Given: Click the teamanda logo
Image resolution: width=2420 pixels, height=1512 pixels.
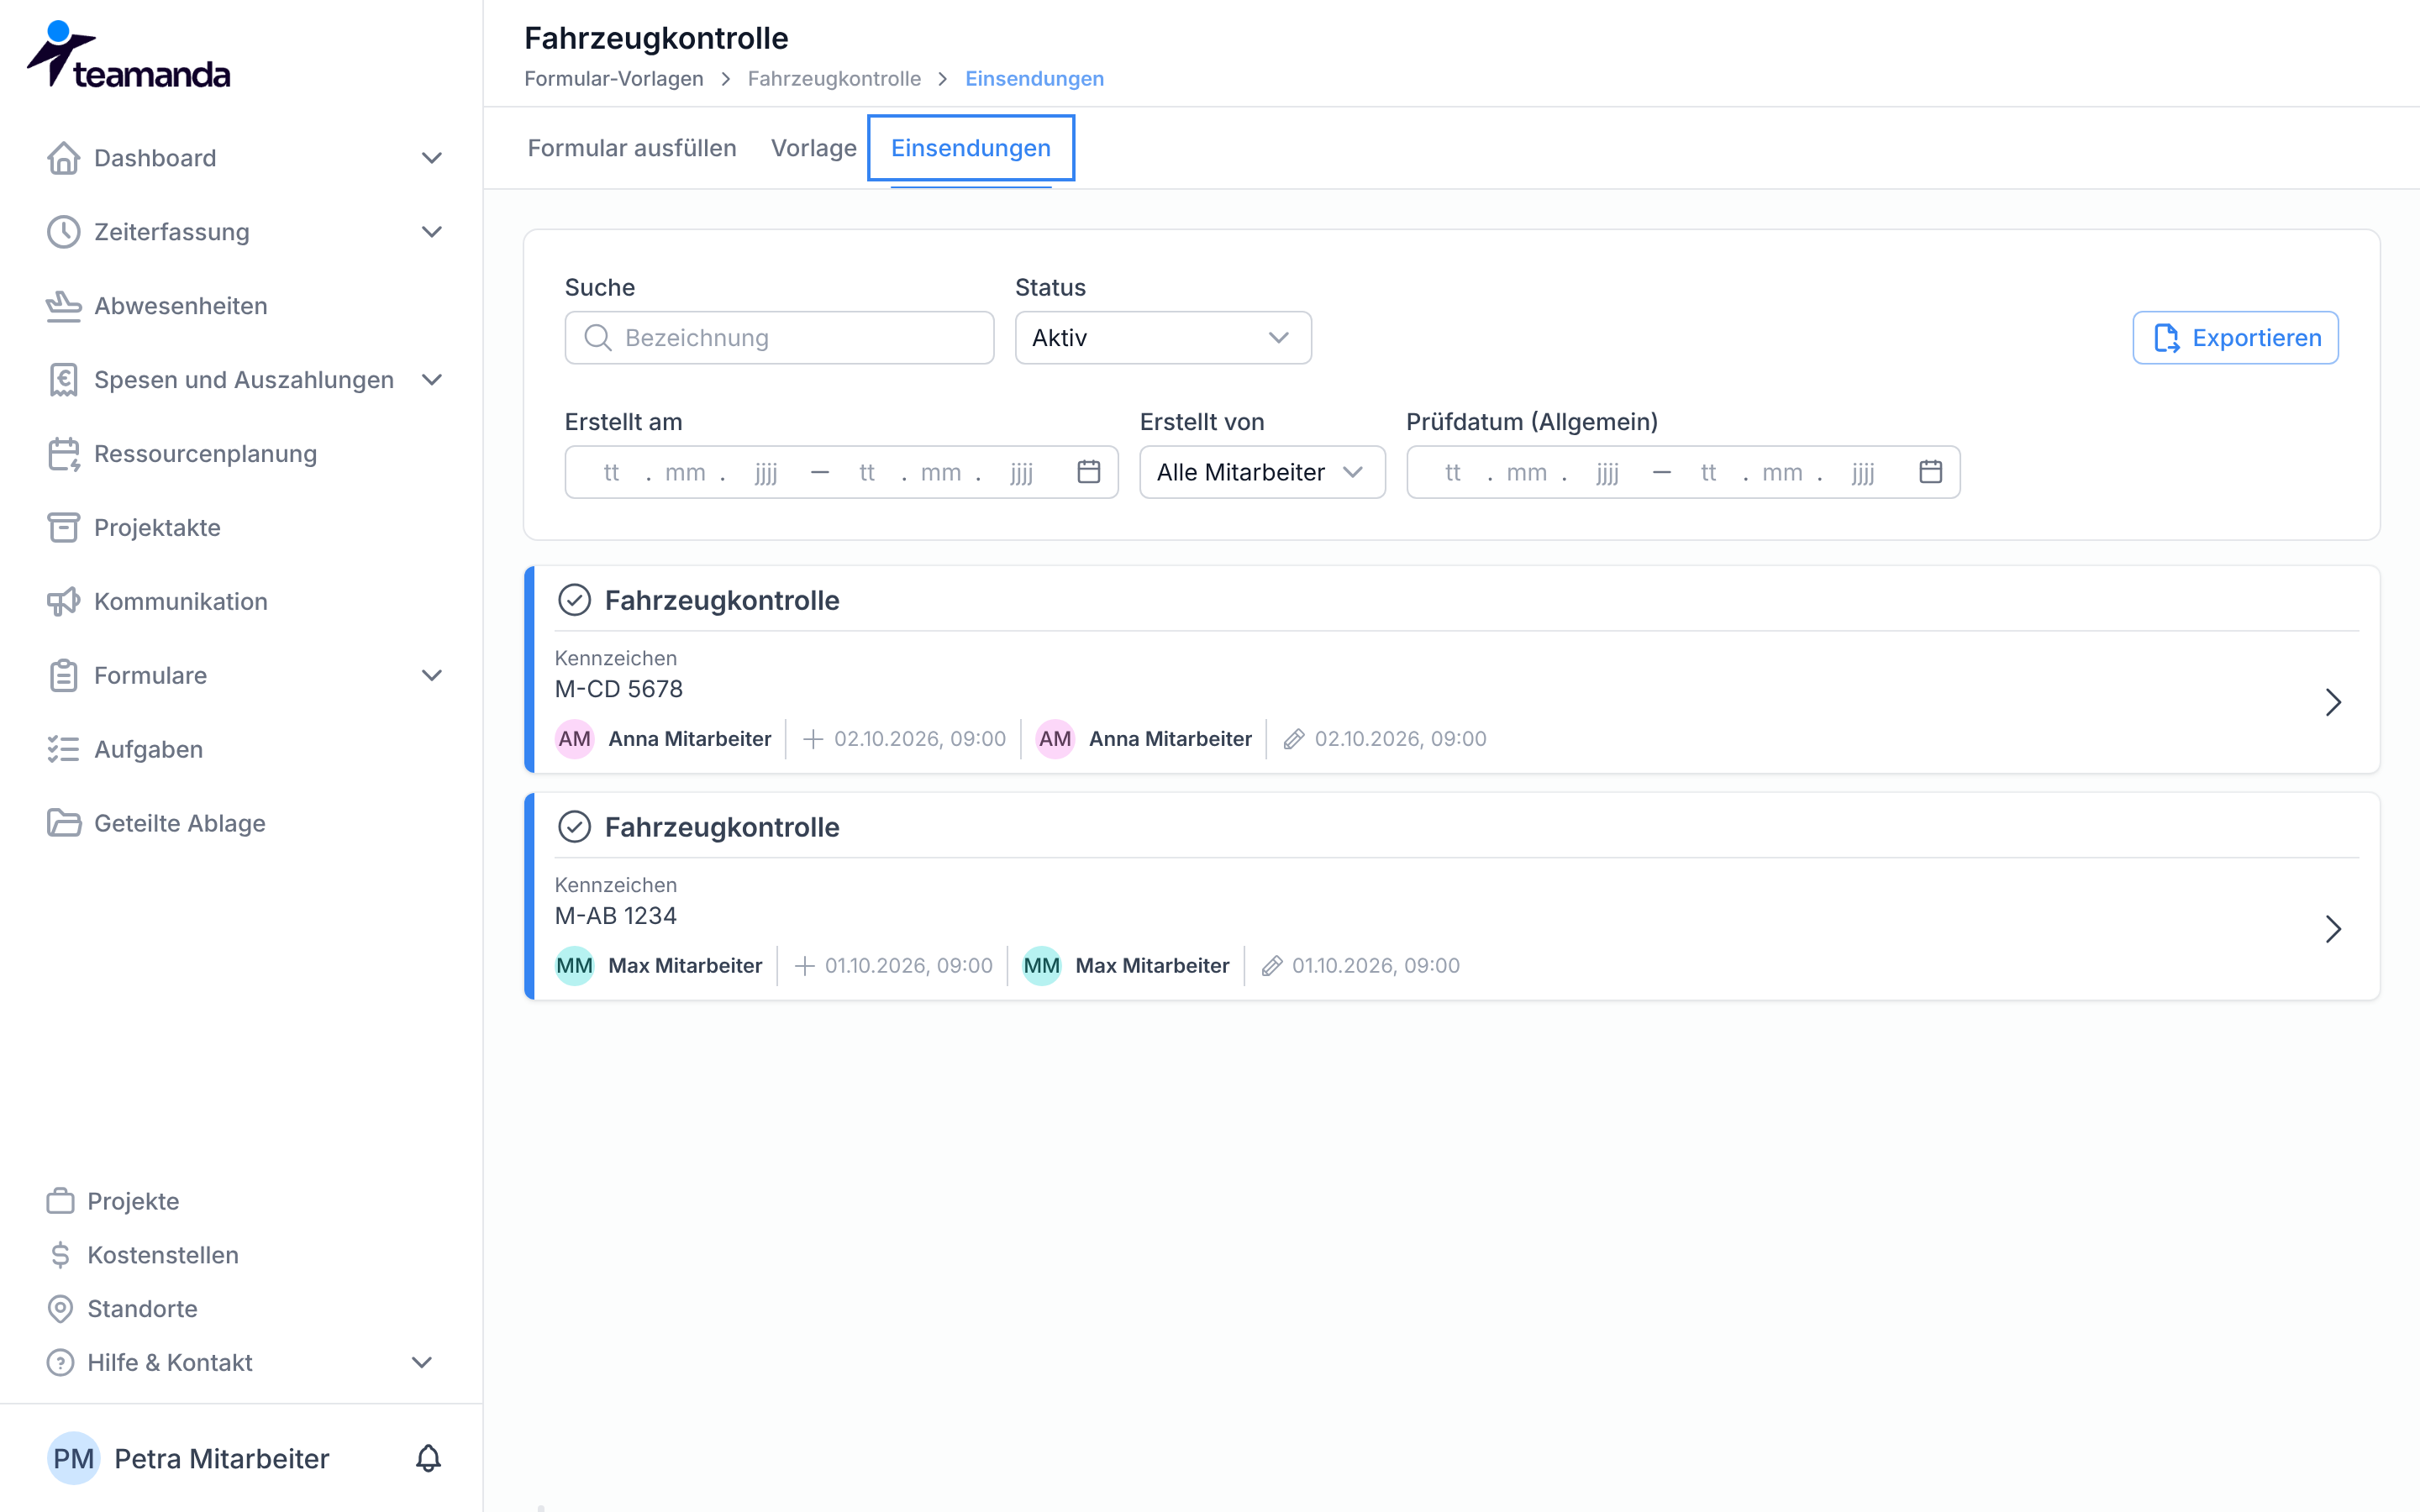Looking at the screenshot, I should [128, 55].
